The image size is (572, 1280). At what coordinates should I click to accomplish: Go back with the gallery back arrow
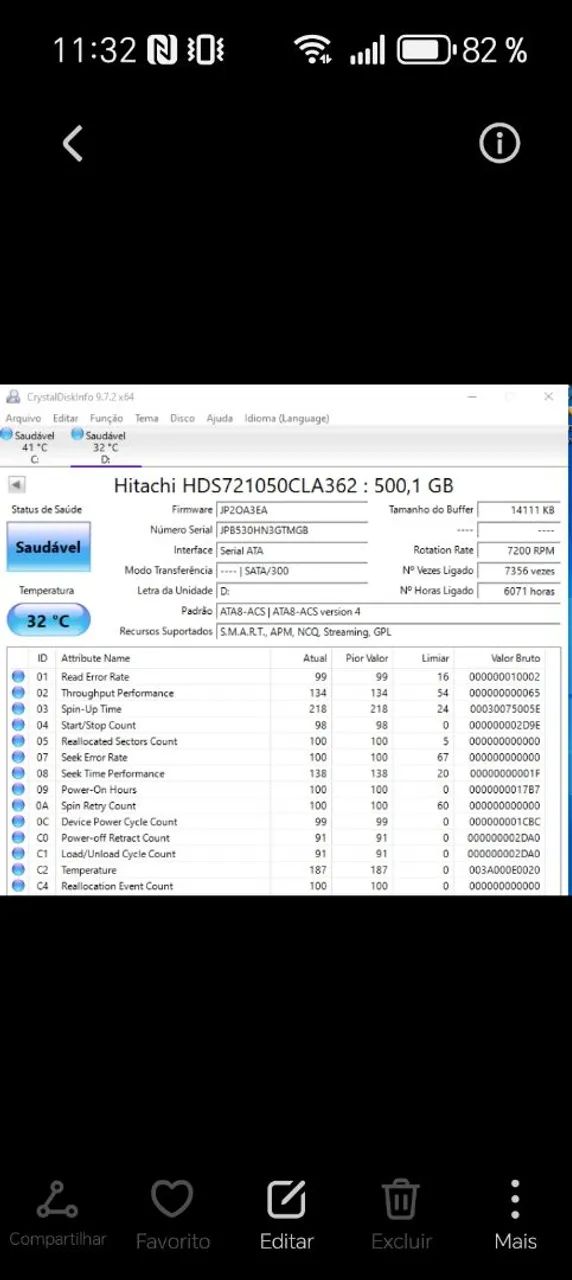tap(72, 144)
